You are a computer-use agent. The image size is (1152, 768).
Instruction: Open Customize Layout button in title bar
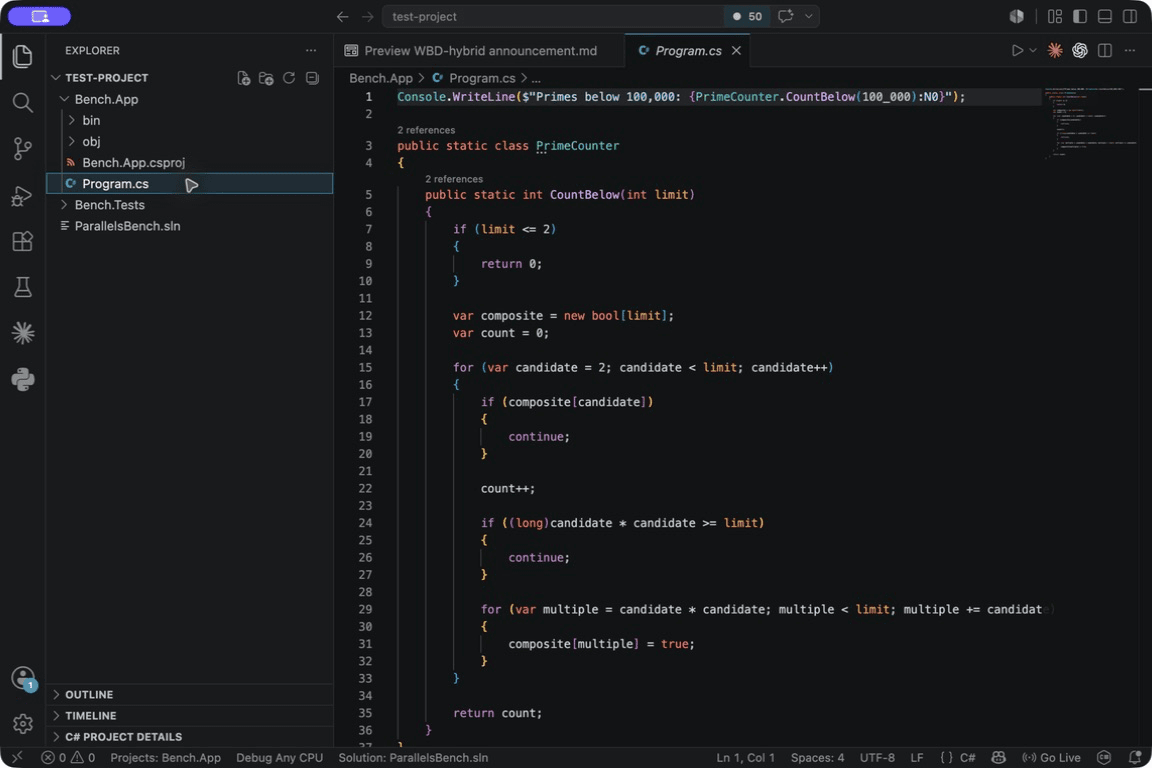(1055, 16)
